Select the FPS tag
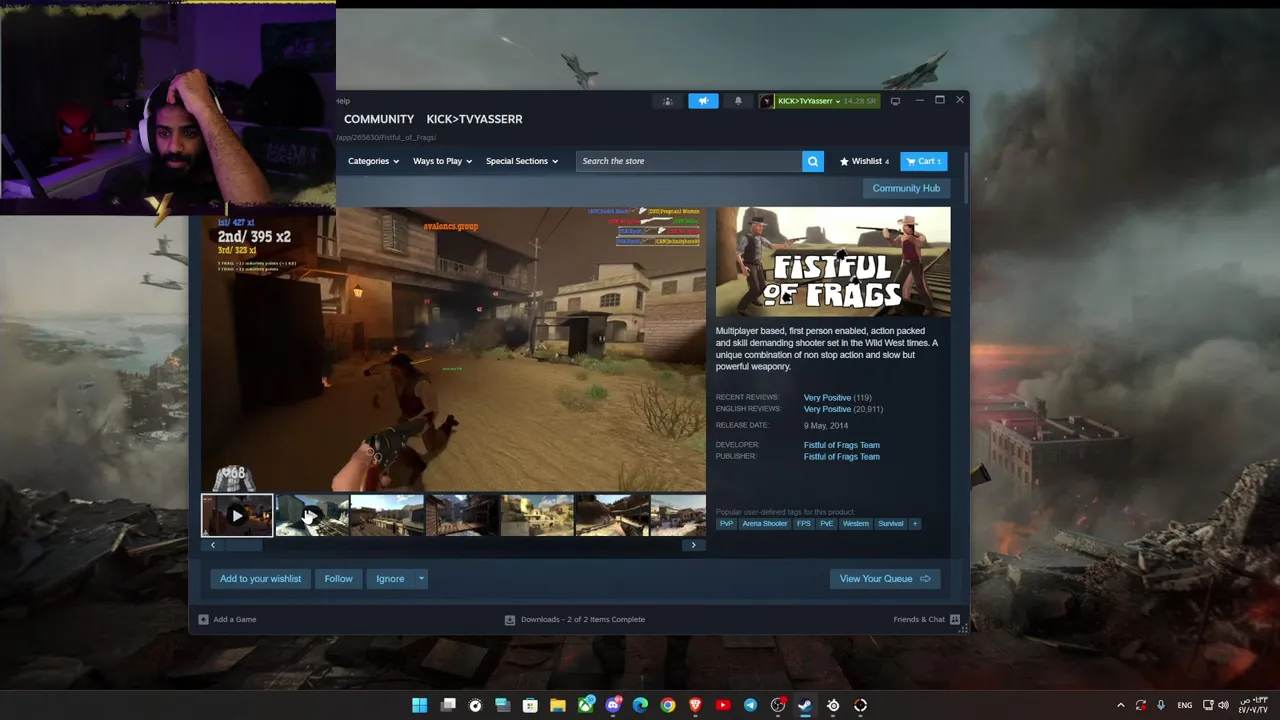 [804, 524]
